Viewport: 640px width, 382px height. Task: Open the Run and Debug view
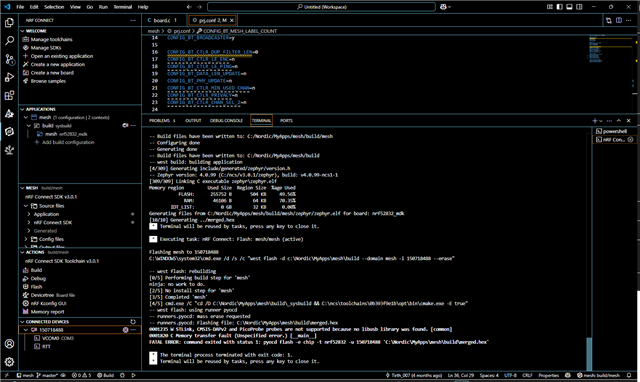click(9, 77)
